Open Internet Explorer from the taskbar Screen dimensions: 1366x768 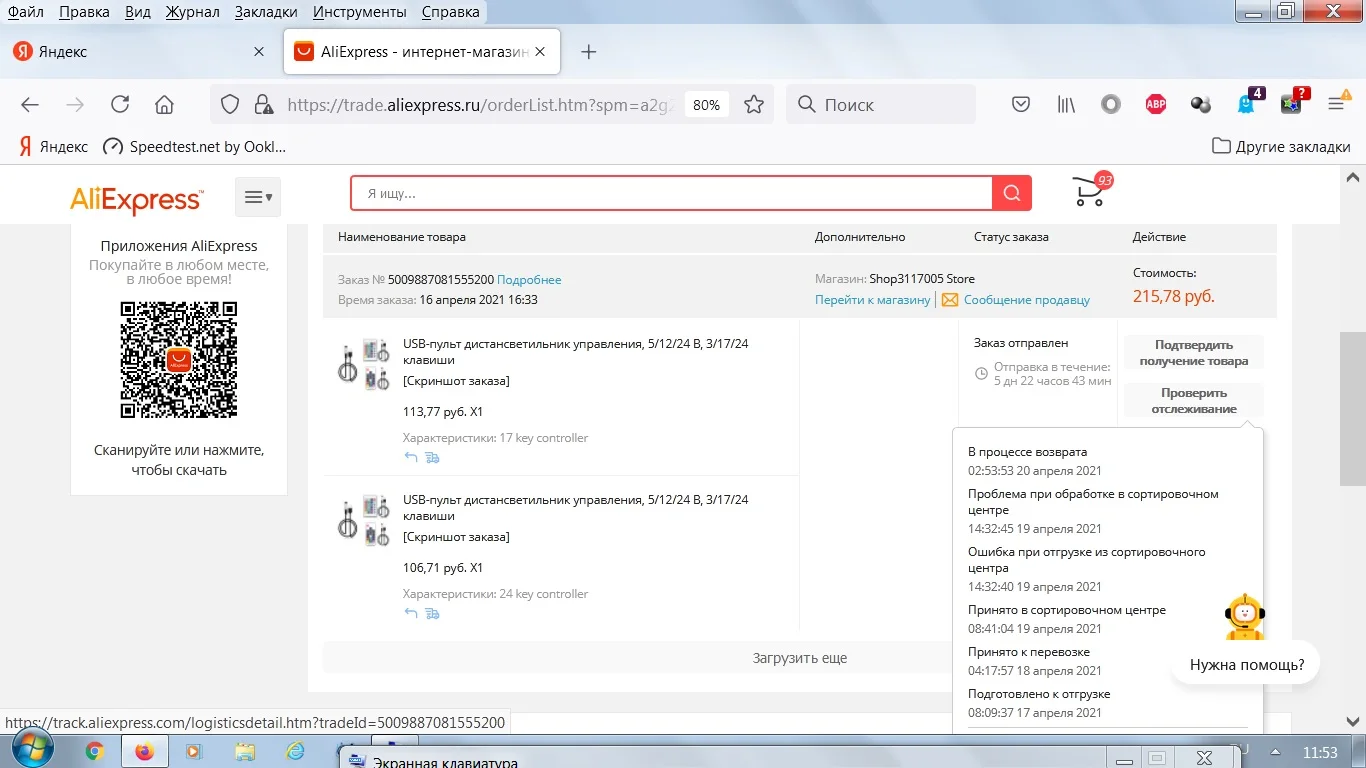click(x=295, y=751)
